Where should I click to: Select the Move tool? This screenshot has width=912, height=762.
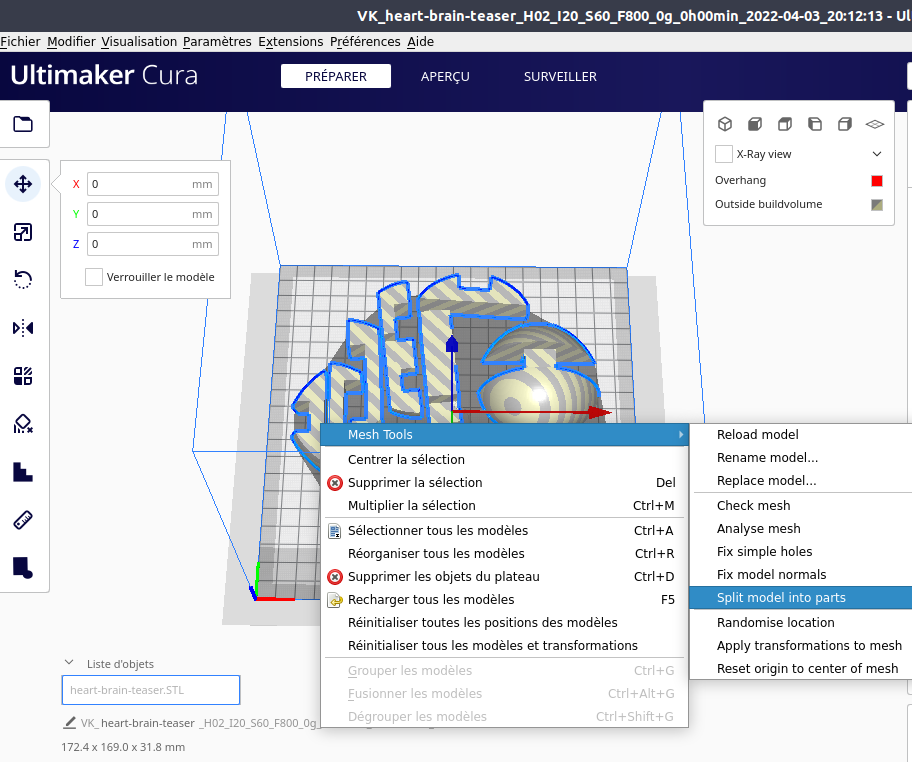point(23,184)
